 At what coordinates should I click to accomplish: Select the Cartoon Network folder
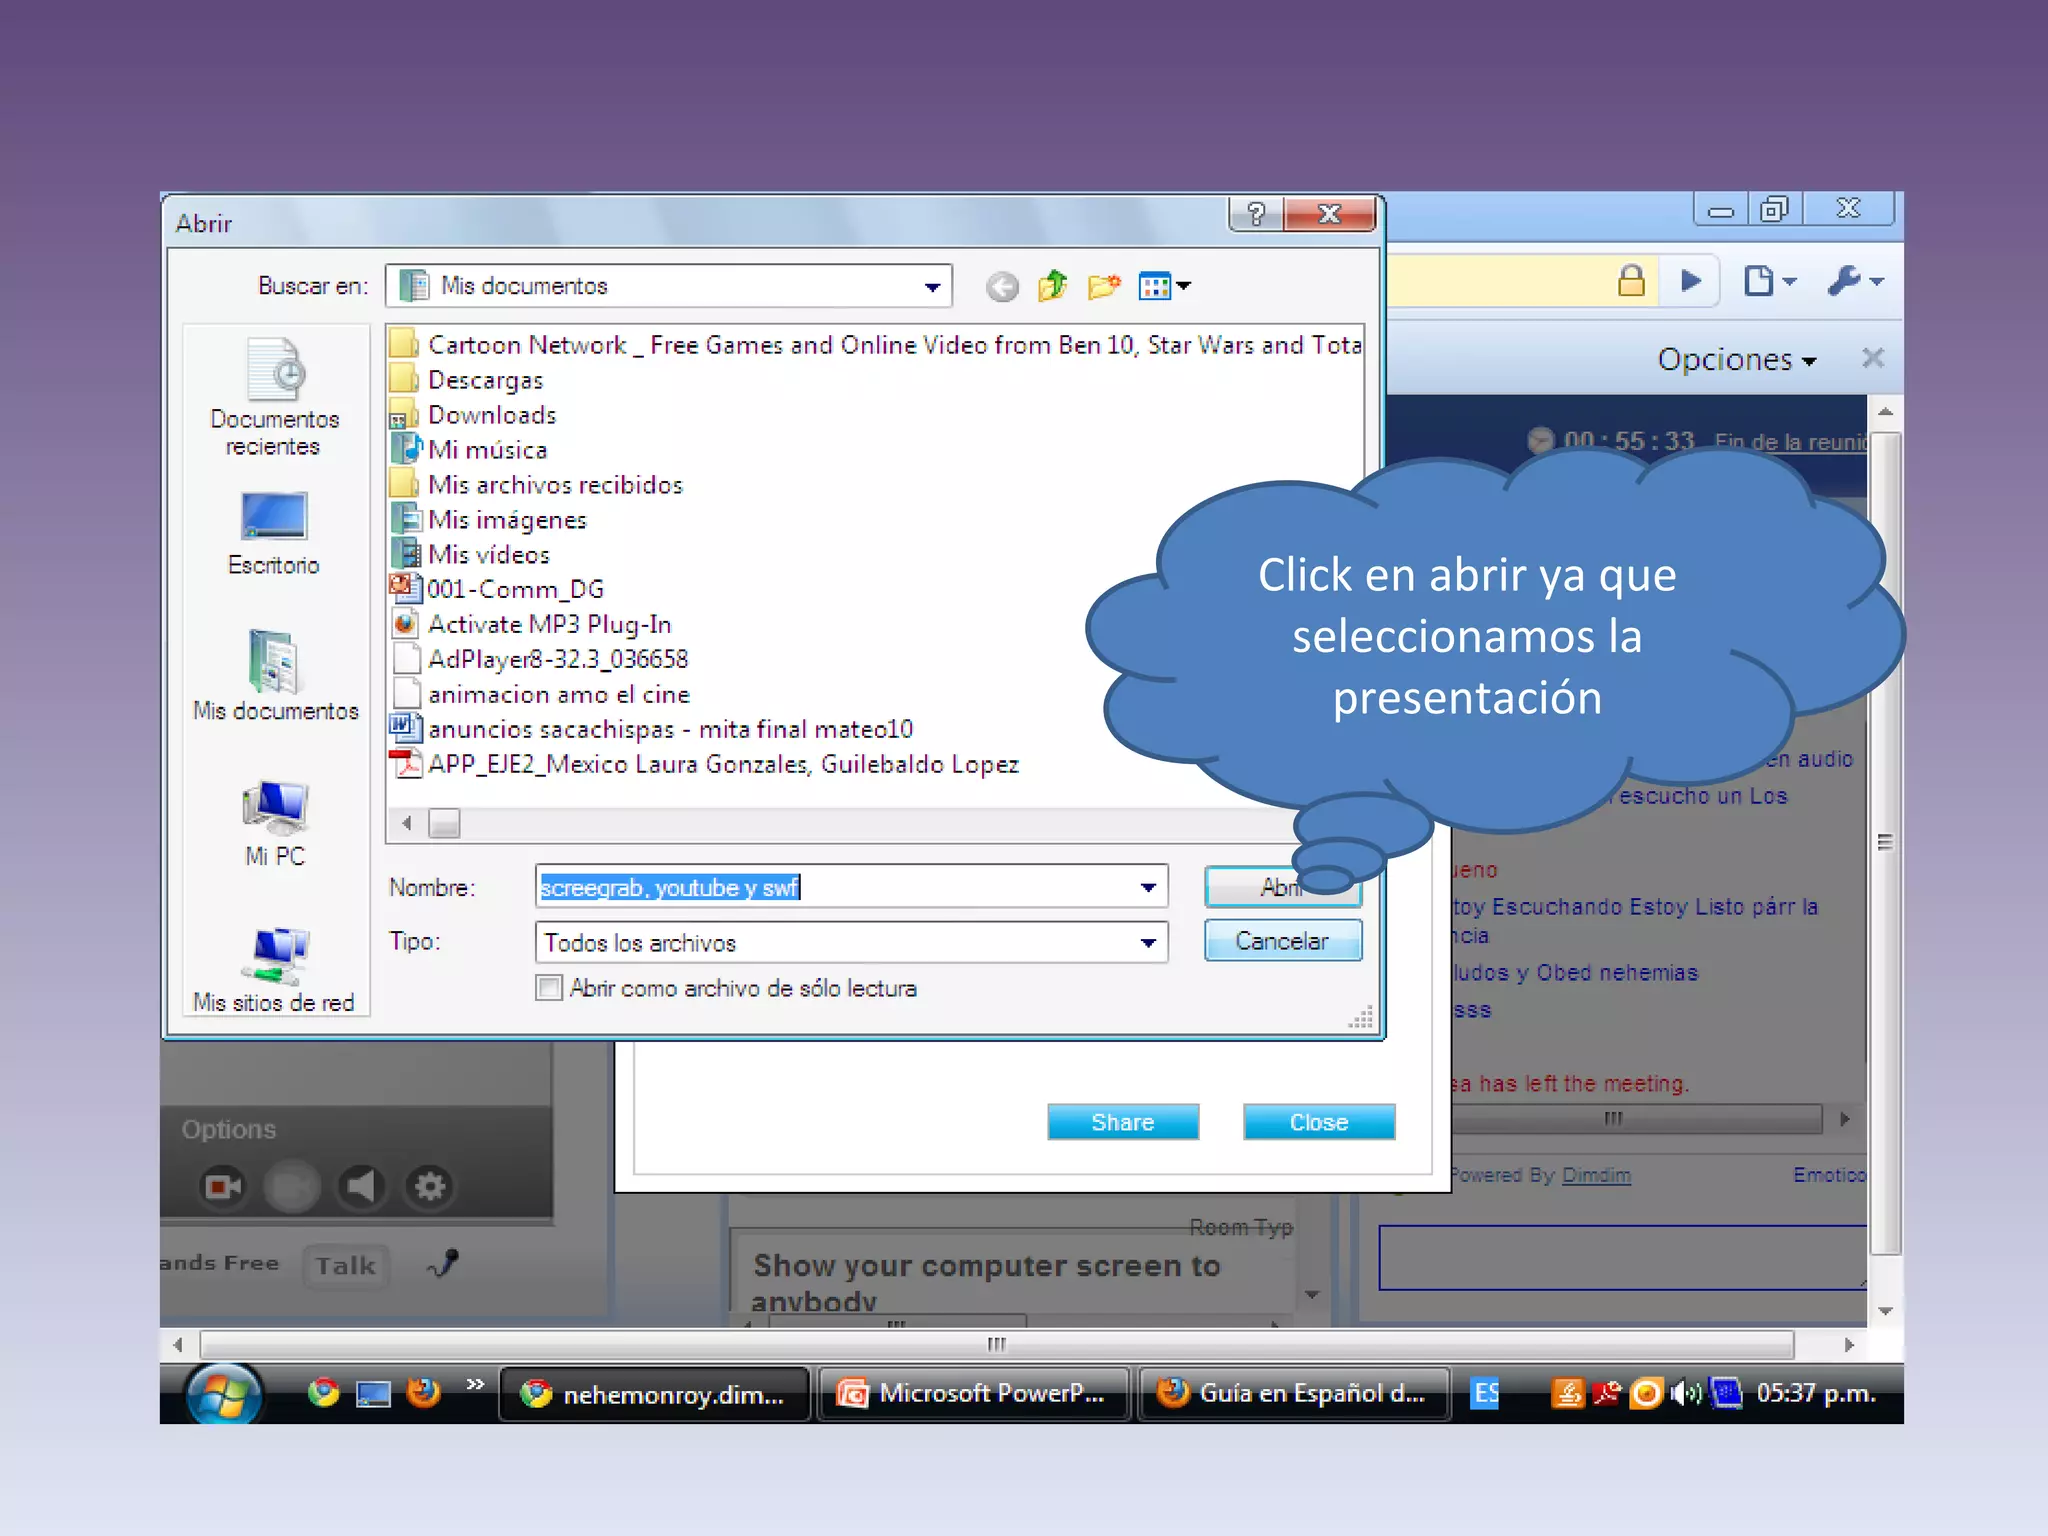coord(876,345)
